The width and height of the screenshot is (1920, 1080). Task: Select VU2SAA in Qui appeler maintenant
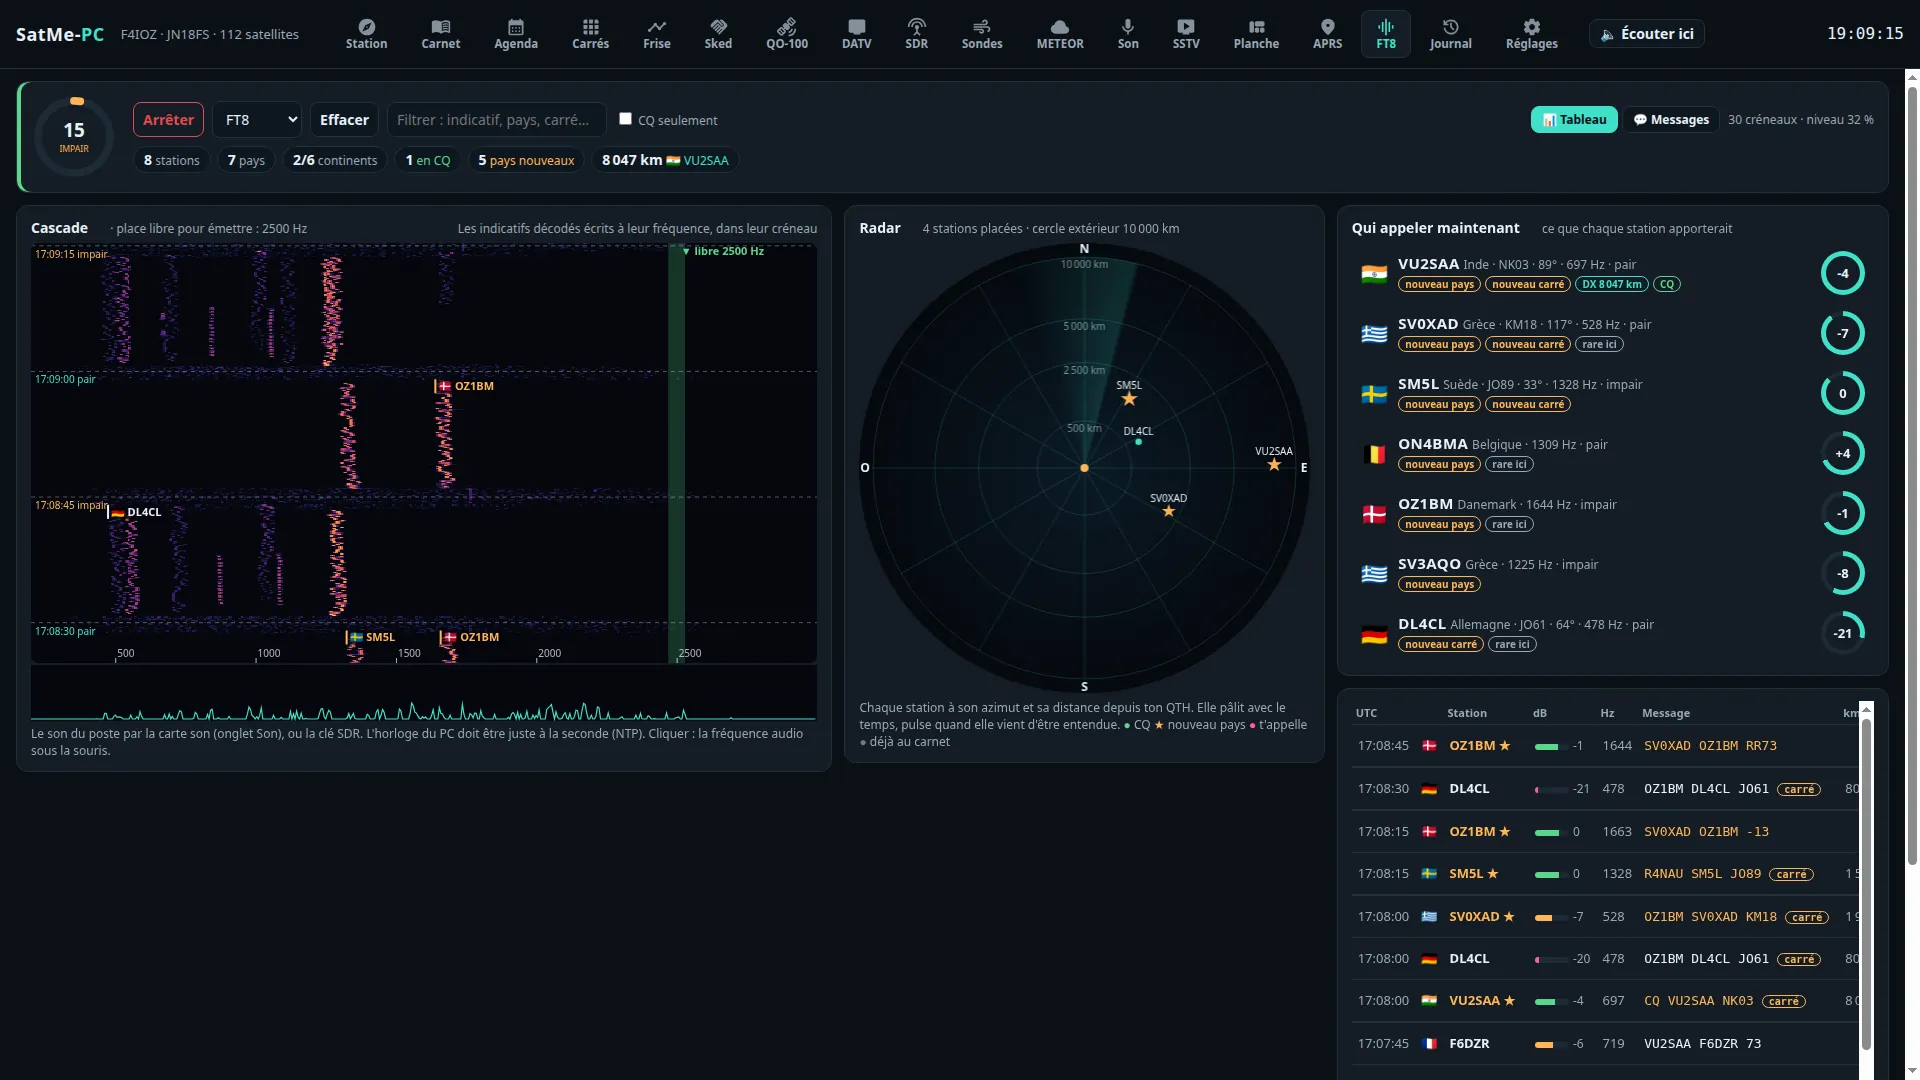click(1612, 274)
